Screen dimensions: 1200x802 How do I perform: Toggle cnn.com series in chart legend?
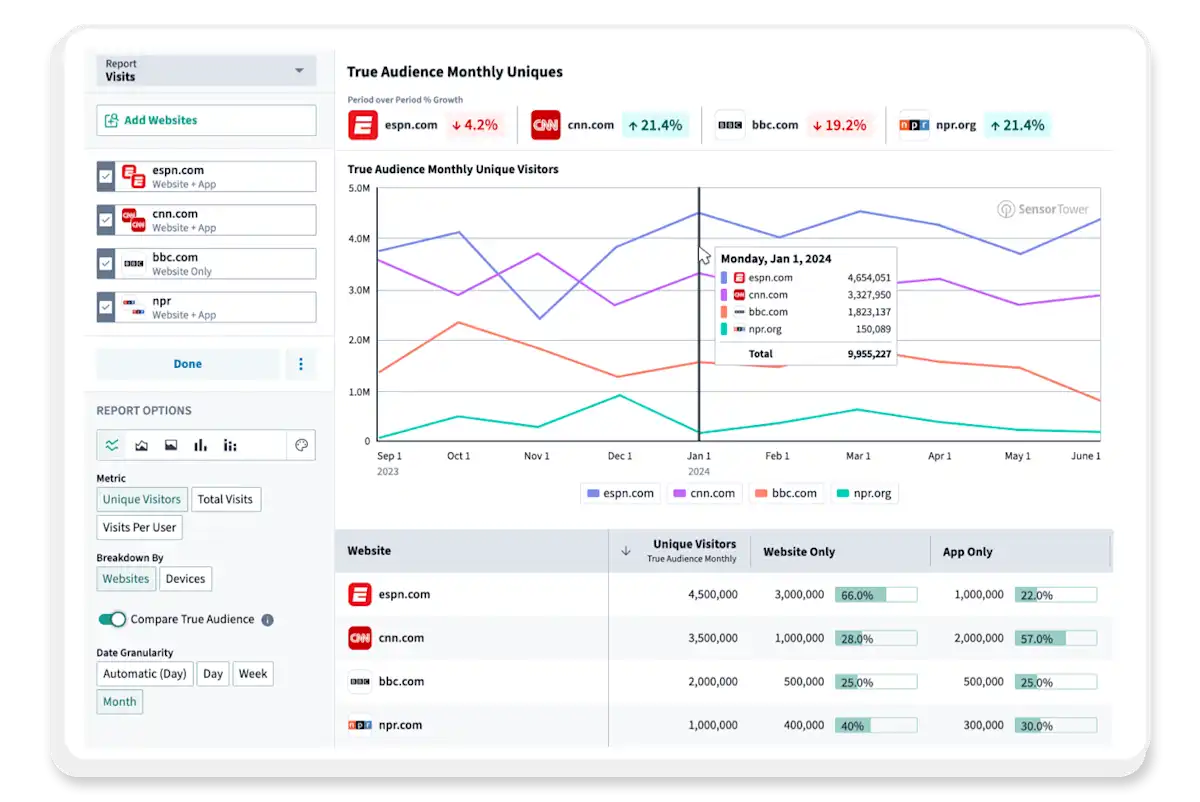click(x=705, y=493)
